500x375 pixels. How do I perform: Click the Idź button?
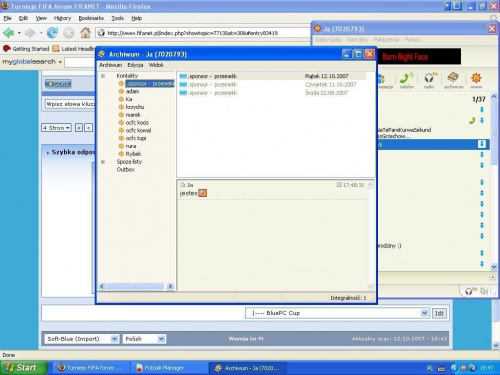439,313
